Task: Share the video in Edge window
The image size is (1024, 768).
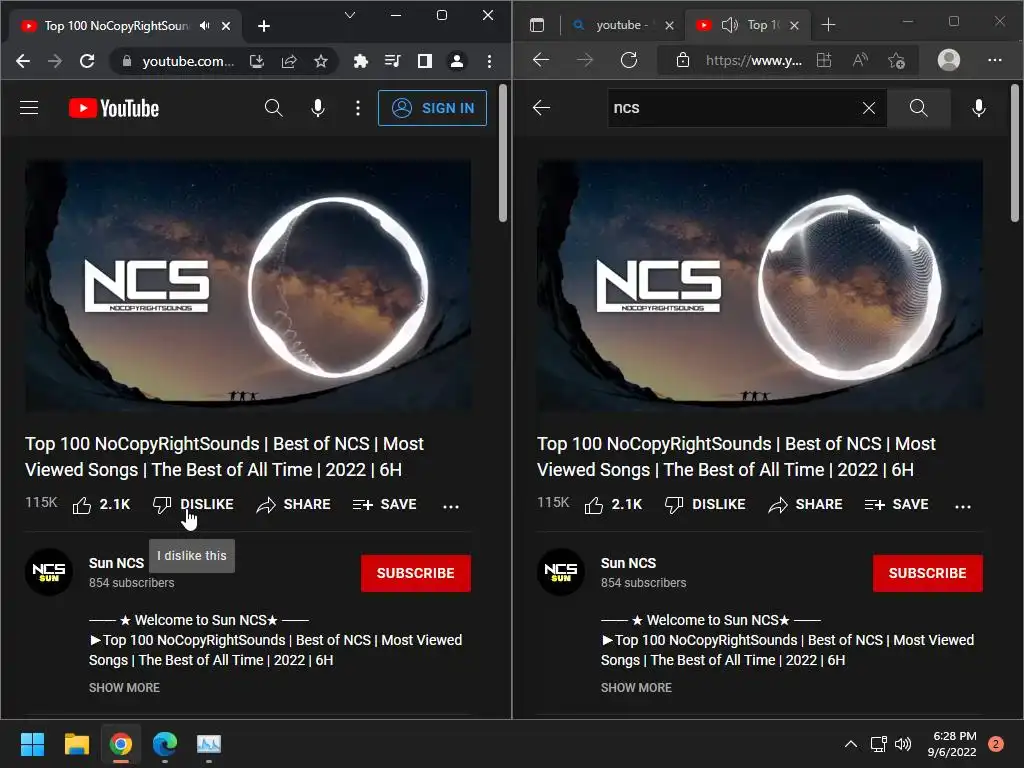Action: (806, 505)
